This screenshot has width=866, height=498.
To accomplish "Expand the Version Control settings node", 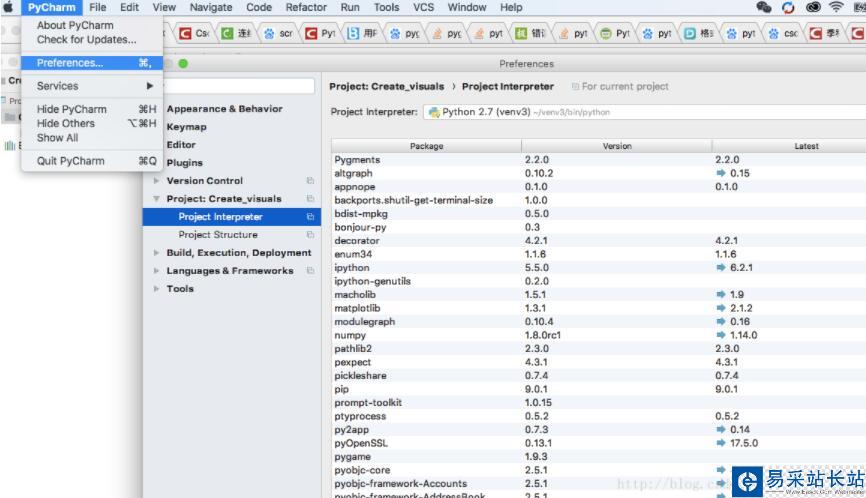I will pyautogui.click(x=157, y=181).
